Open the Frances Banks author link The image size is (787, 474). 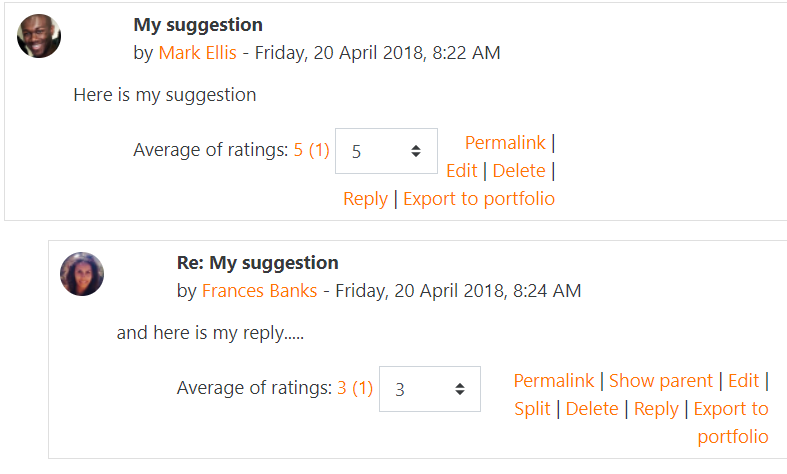point(259,291)
